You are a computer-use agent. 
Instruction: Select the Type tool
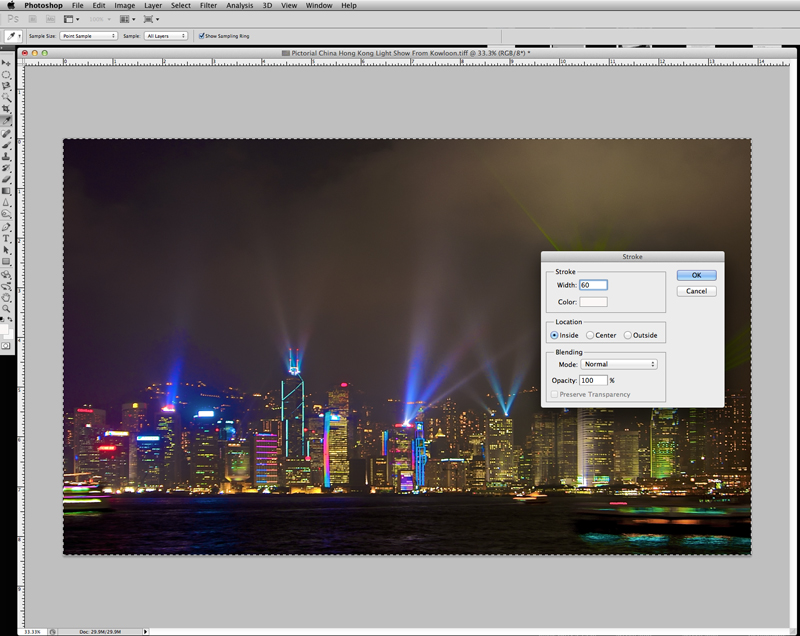[6, 238]
